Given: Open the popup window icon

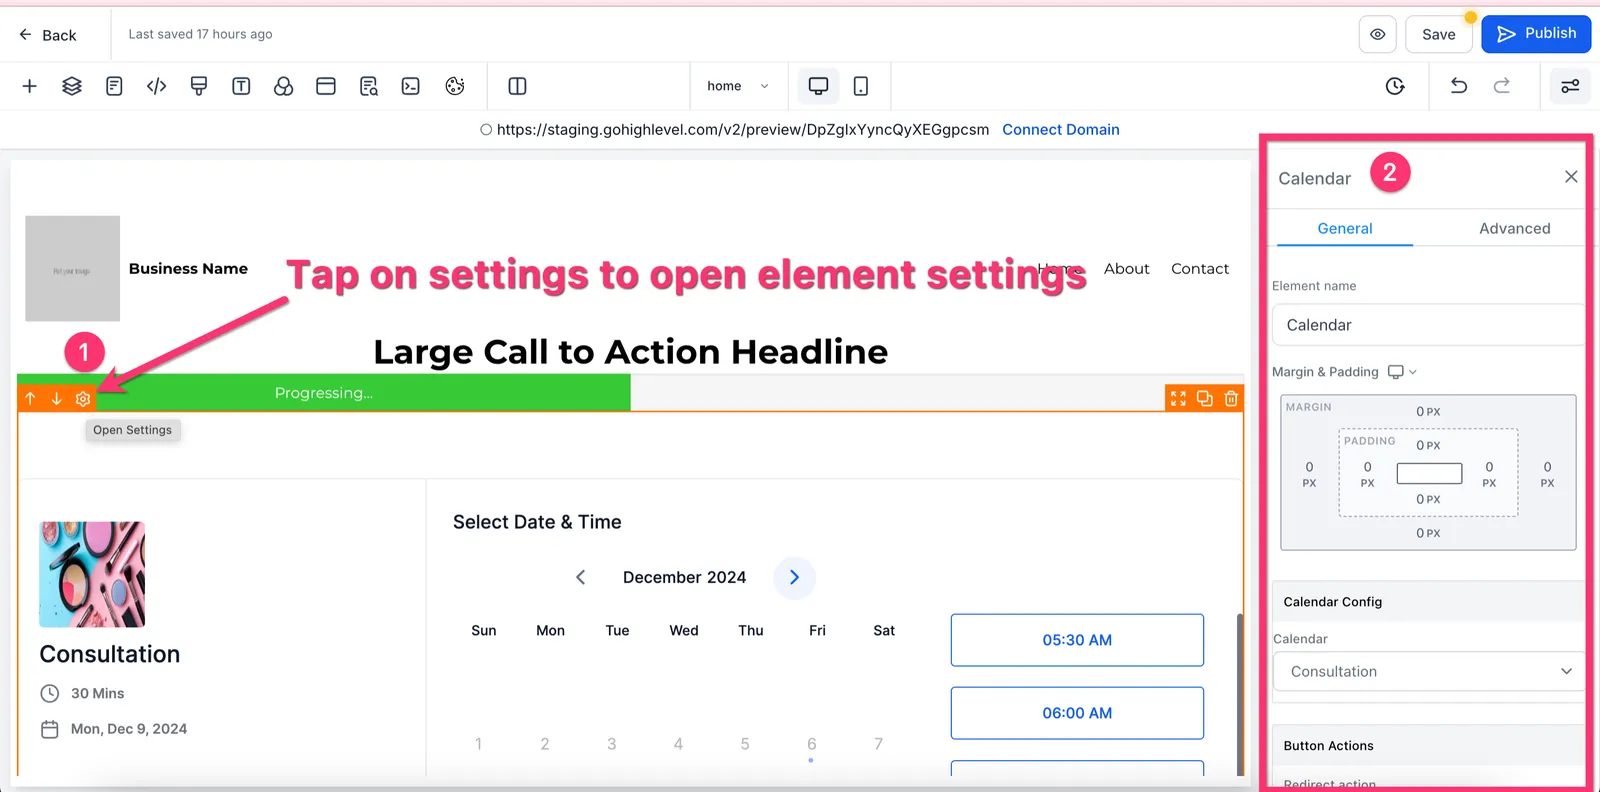Looking at the screenshot, I should tap(326, 86).
